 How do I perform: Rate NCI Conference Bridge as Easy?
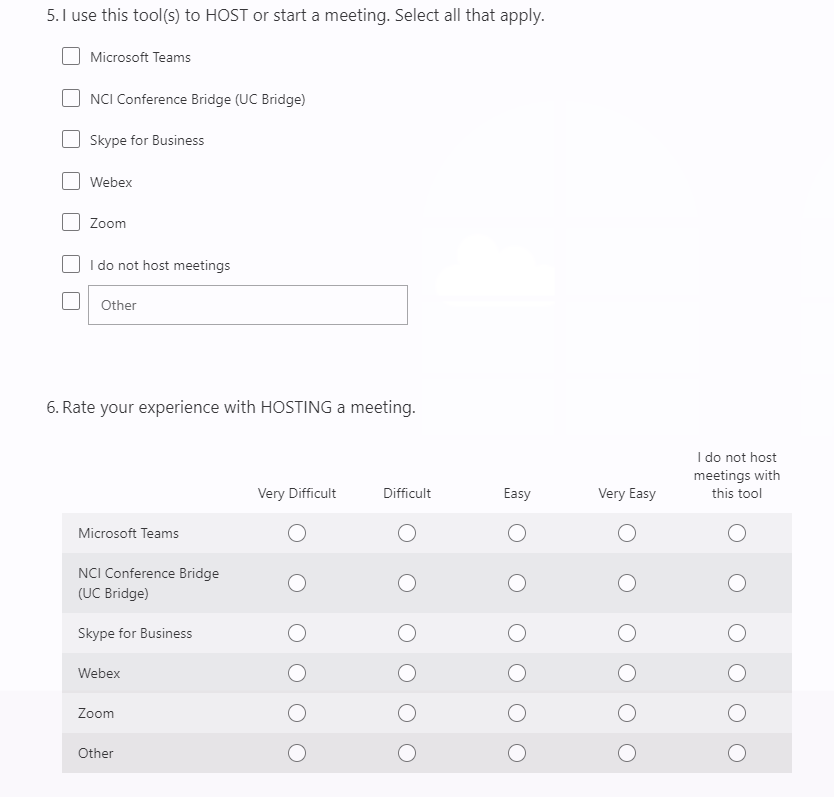click(x=517, y=582)
